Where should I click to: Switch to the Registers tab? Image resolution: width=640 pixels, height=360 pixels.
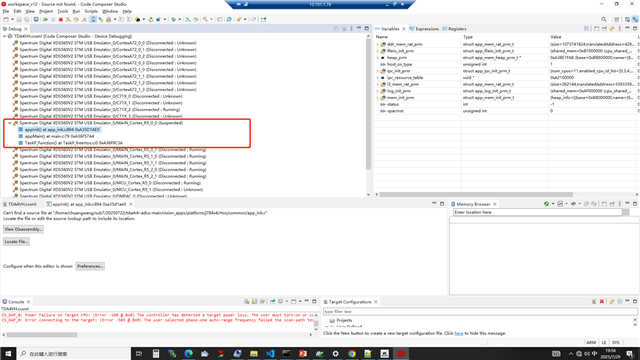(x=454, y=29)
